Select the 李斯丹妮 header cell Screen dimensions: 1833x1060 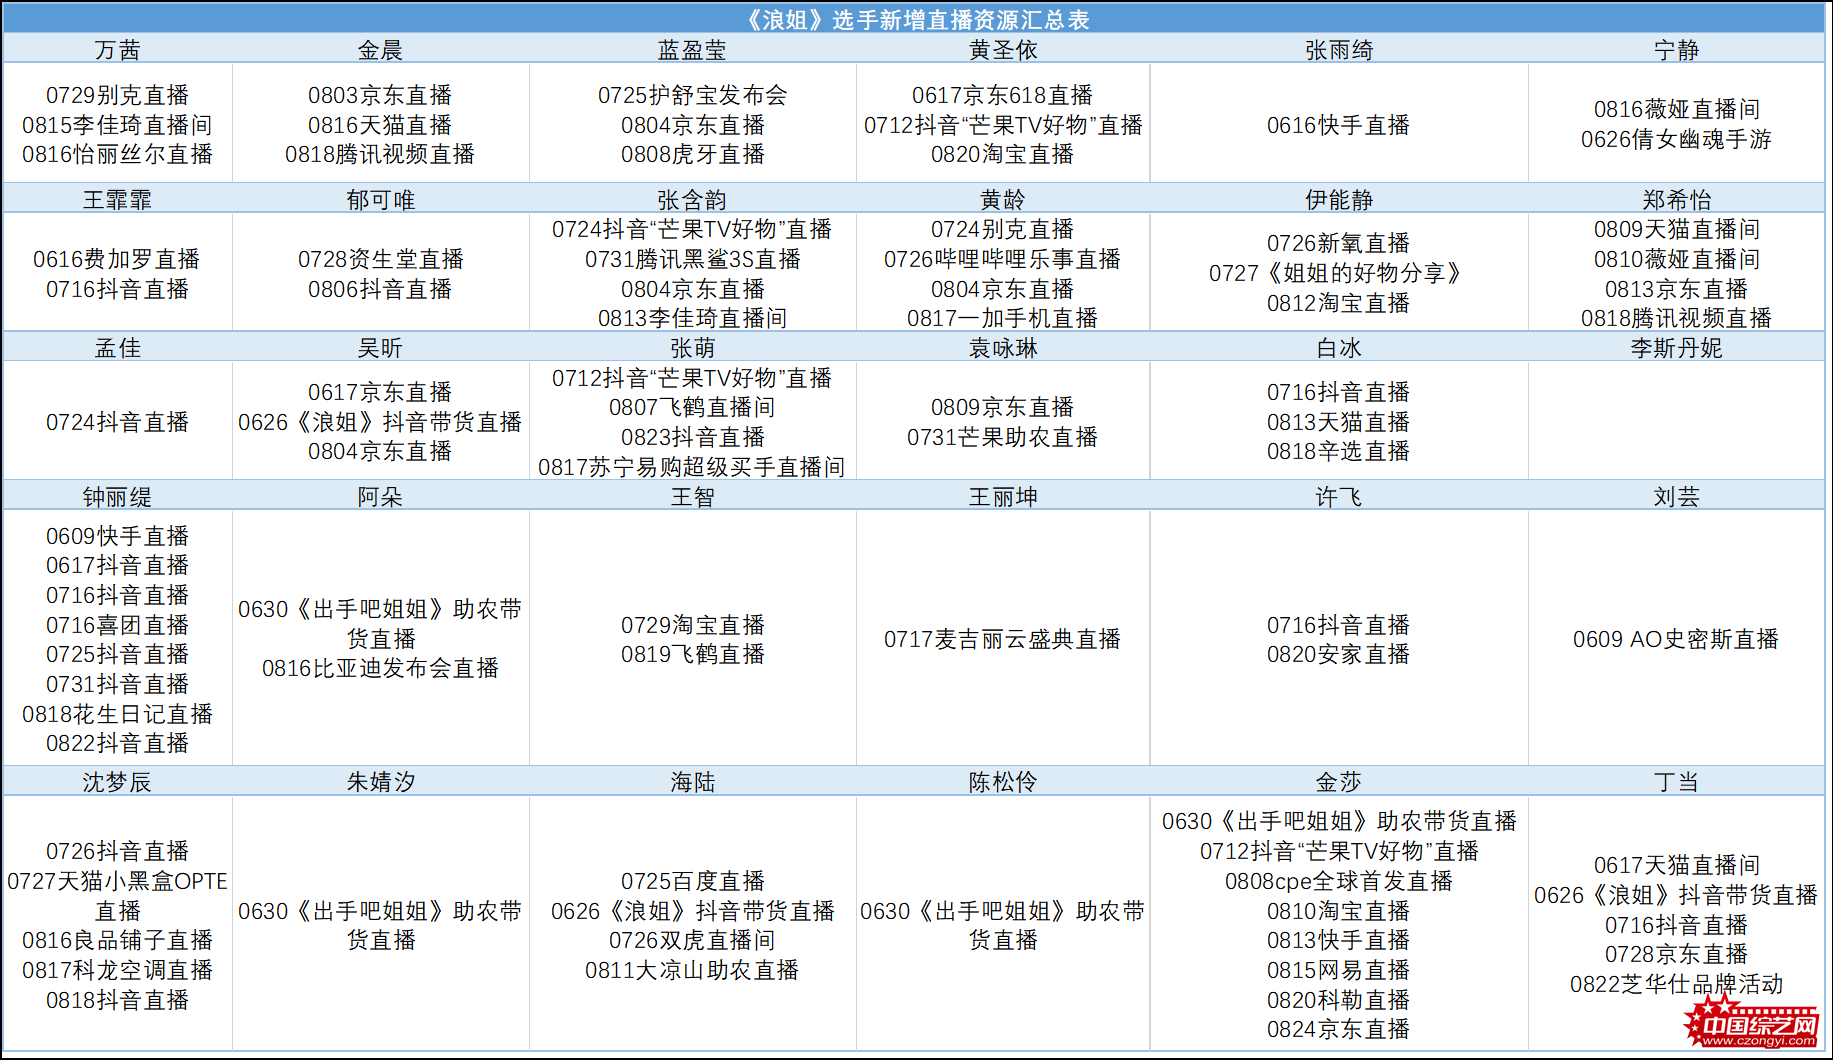(1676, 348)
